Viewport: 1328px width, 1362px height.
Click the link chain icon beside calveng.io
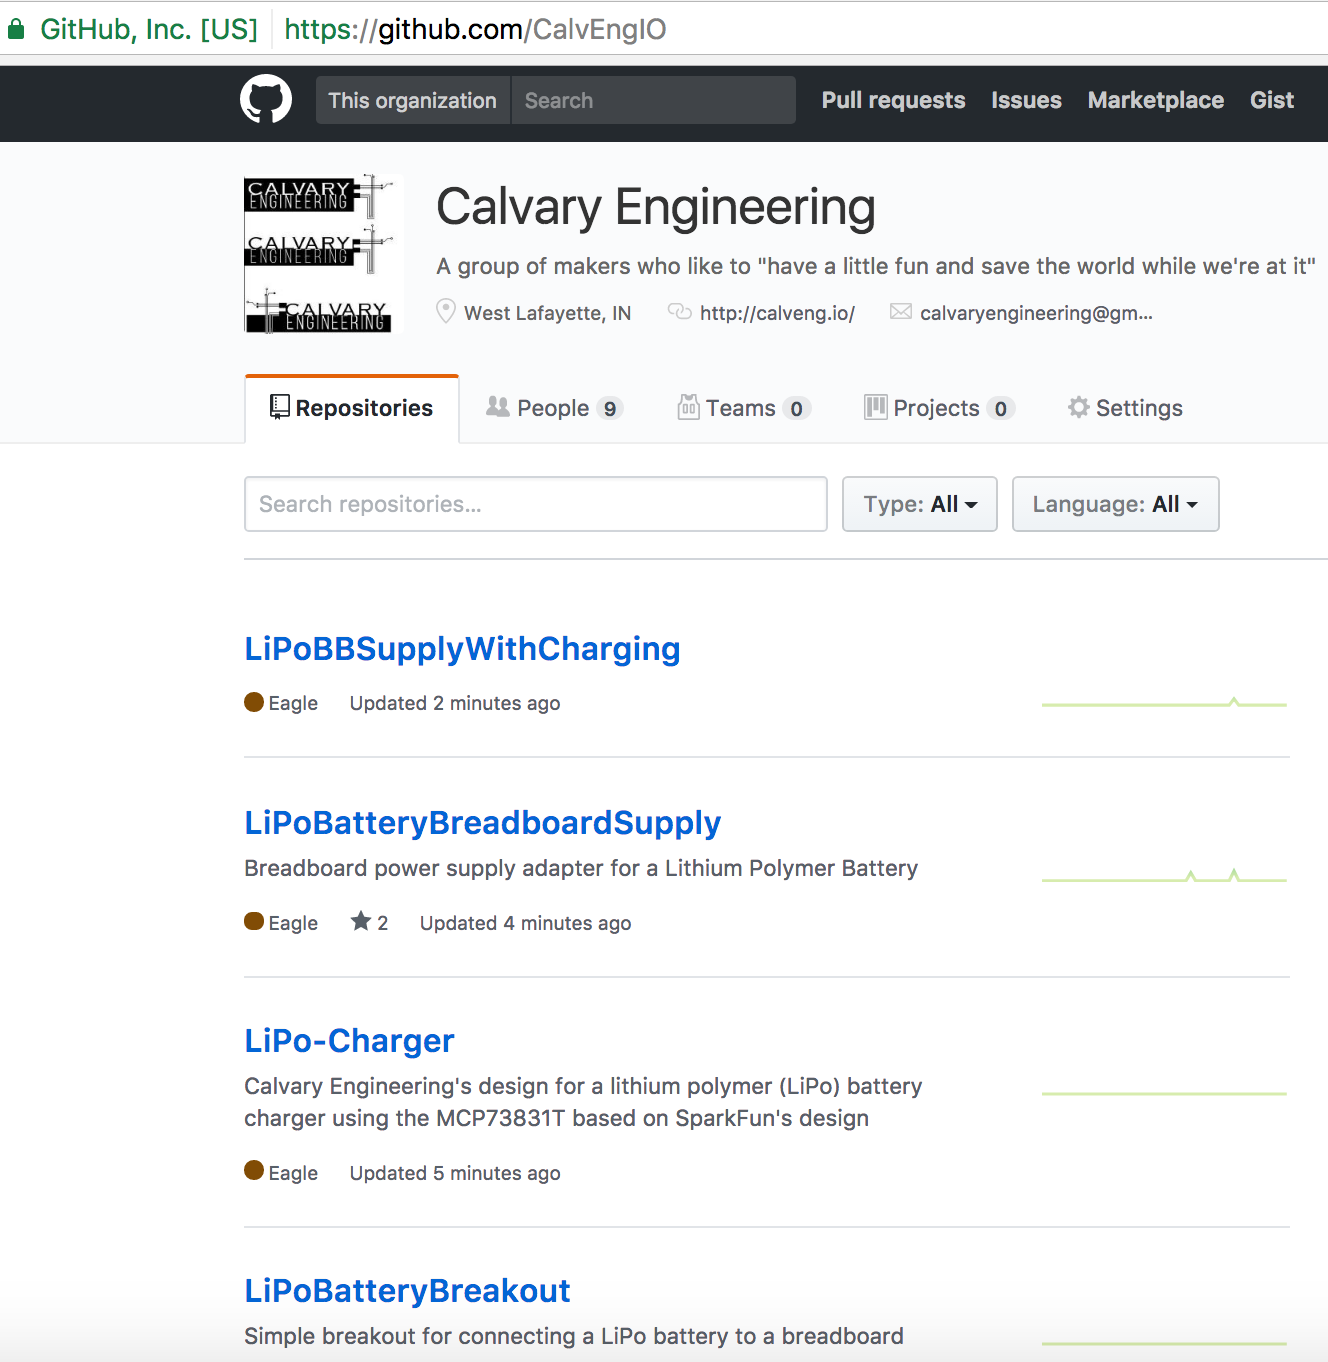[x=680, y=312]
